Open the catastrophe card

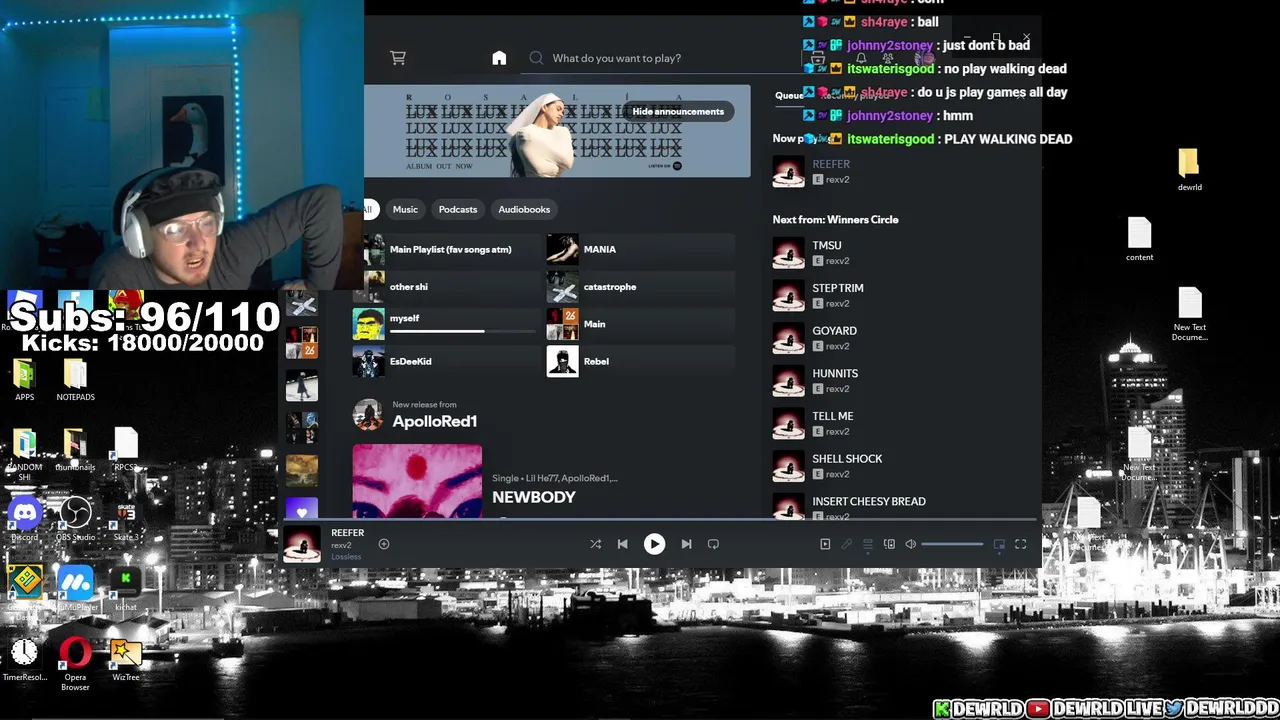pyautogui.click(x=640, y=287)
